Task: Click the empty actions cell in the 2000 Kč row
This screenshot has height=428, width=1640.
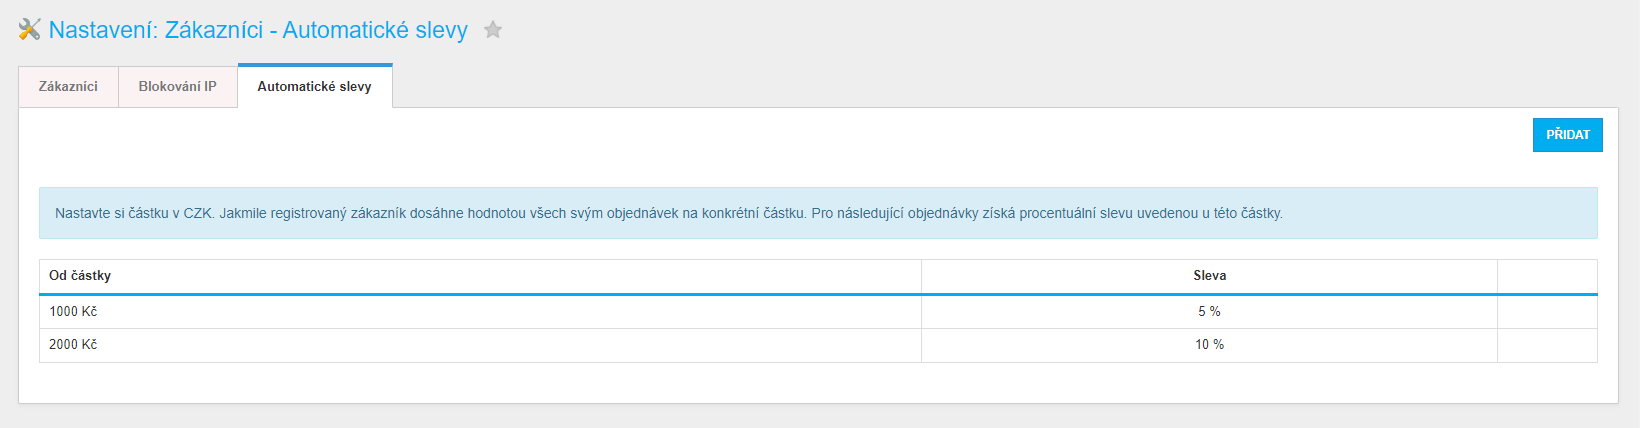Action: 1547,345
